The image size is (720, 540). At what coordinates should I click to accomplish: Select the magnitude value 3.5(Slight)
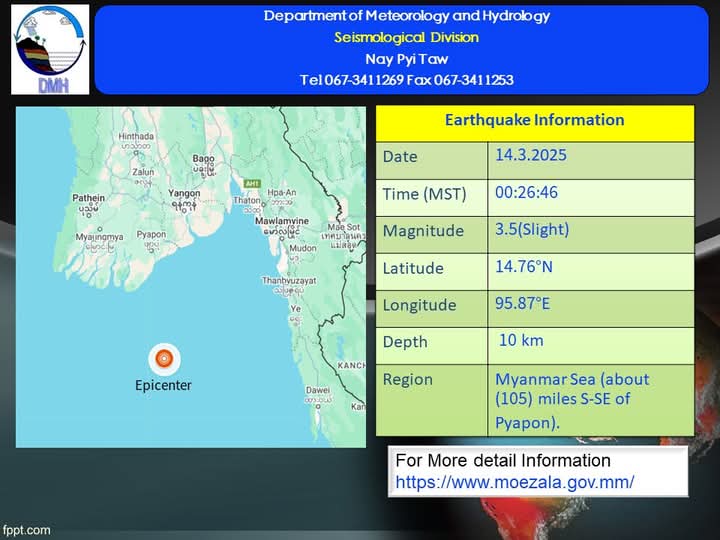[532, 229]
